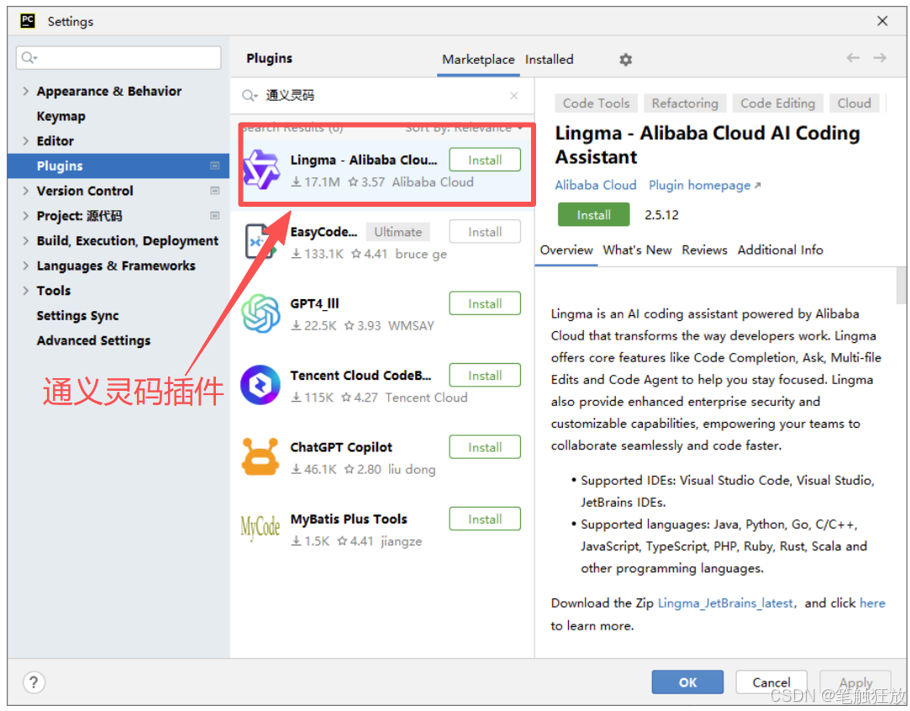Click the Cancel button

pos(771,682)
